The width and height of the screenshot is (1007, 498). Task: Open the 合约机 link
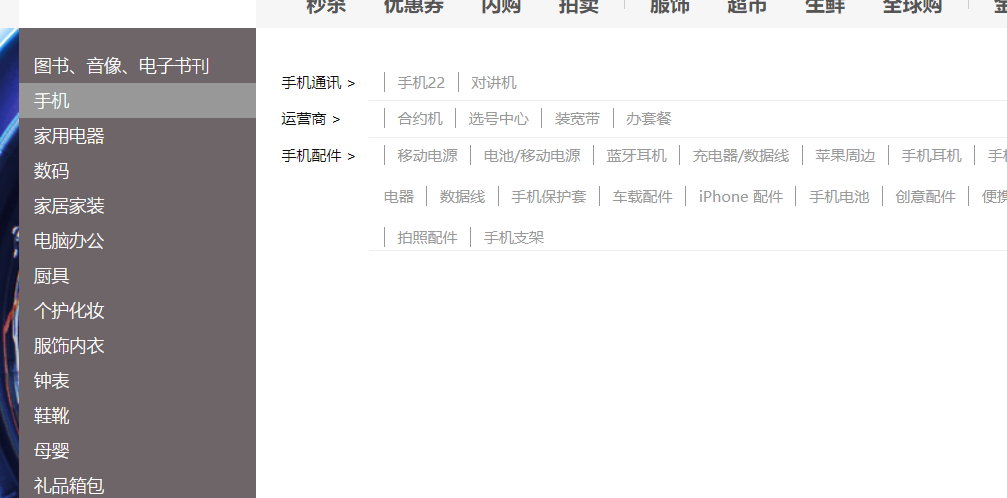420,119
